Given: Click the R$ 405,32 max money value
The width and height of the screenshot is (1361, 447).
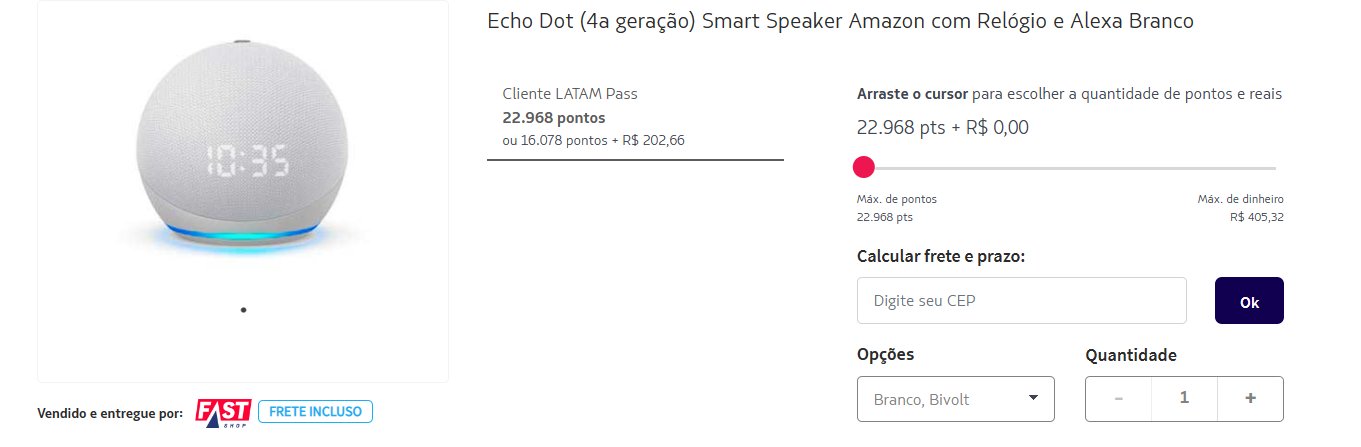Looking at the screenshot, I should tap(1257, 216).
